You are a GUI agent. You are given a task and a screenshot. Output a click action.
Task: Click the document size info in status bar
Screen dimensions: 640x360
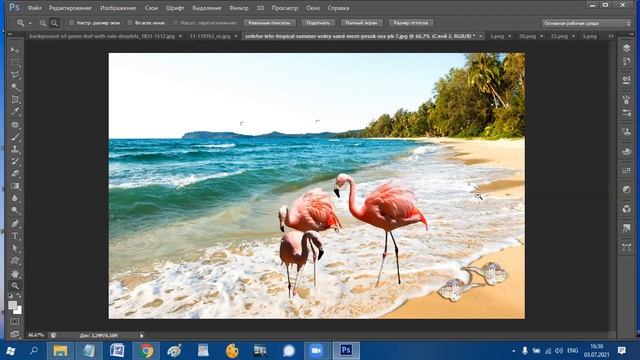[x=99, y=335]
